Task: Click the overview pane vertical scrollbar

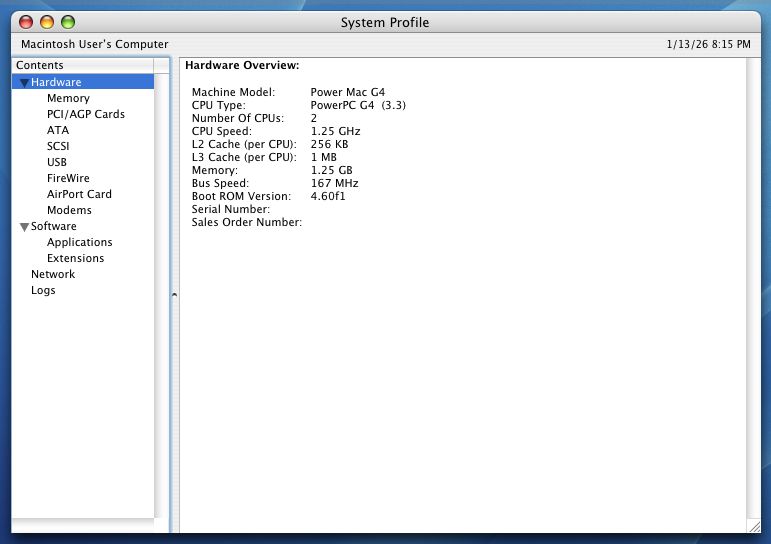Action: [753, 289]
